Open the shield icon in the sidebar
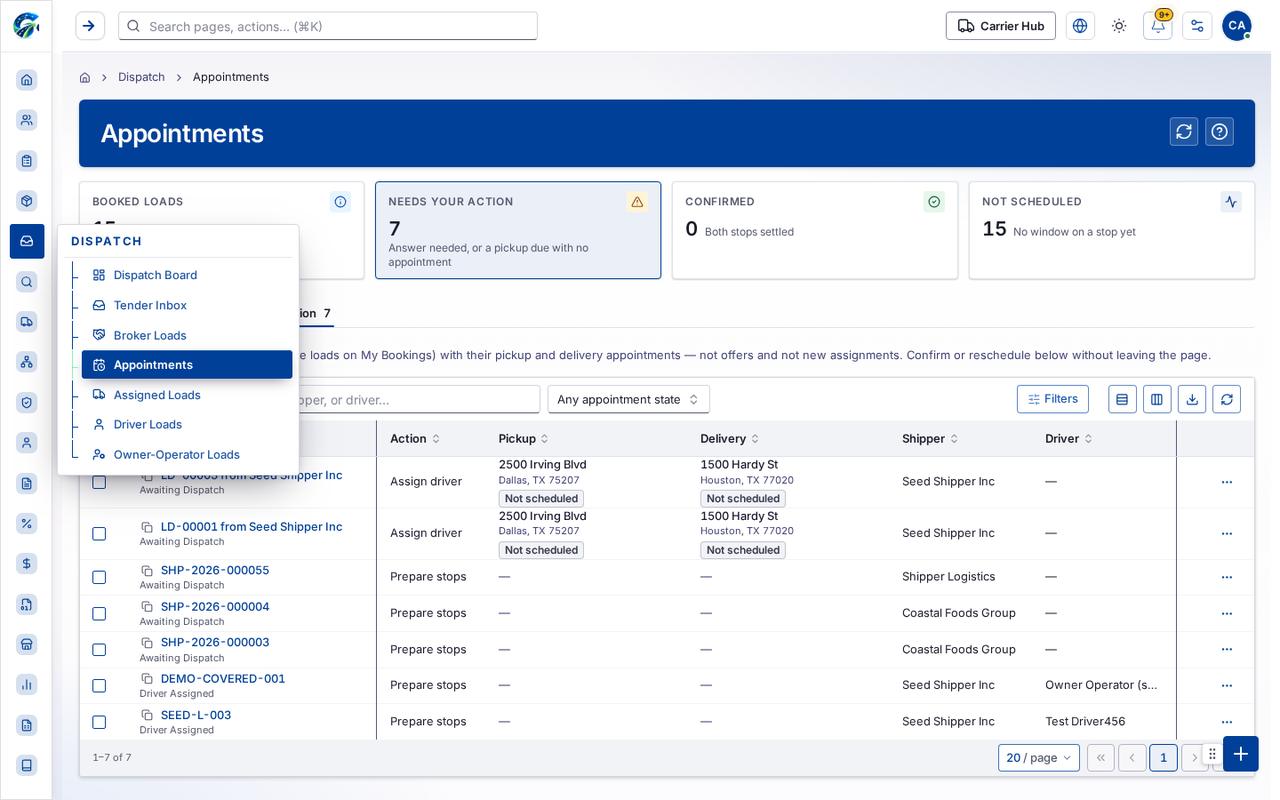The image size is (1280, 800). 27,402
